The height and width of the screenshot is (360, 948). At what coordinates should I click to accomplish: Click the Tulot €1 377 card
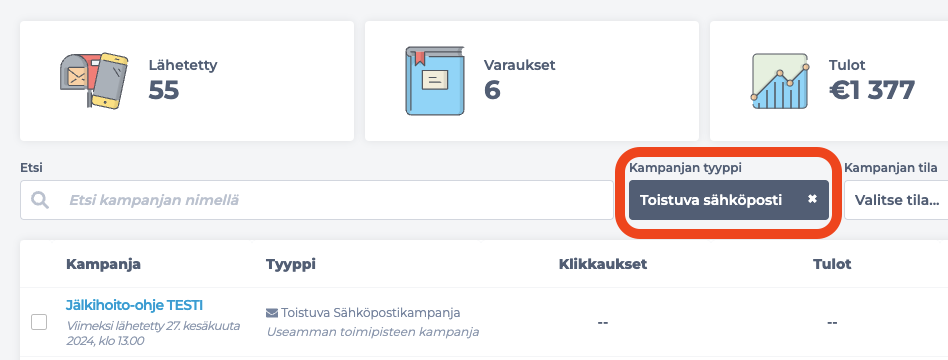tap(829, 81)
